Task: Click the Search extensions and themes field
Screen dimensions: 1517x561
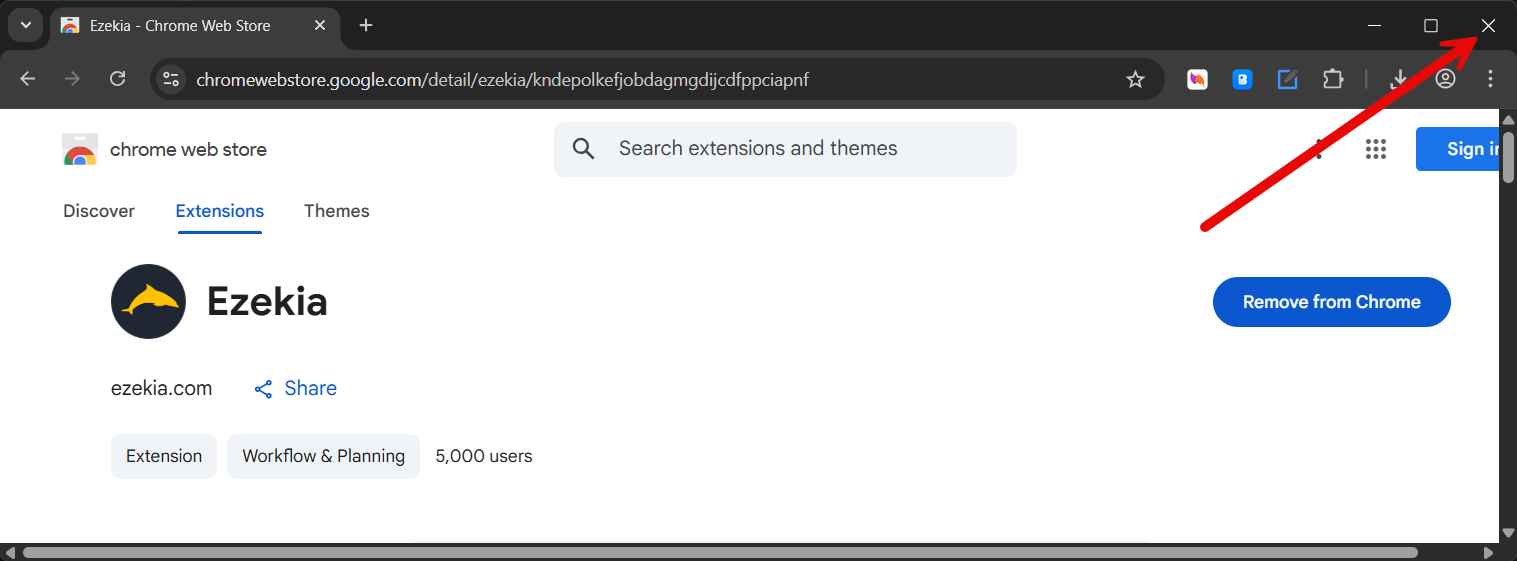Action: tap(785, 149)
